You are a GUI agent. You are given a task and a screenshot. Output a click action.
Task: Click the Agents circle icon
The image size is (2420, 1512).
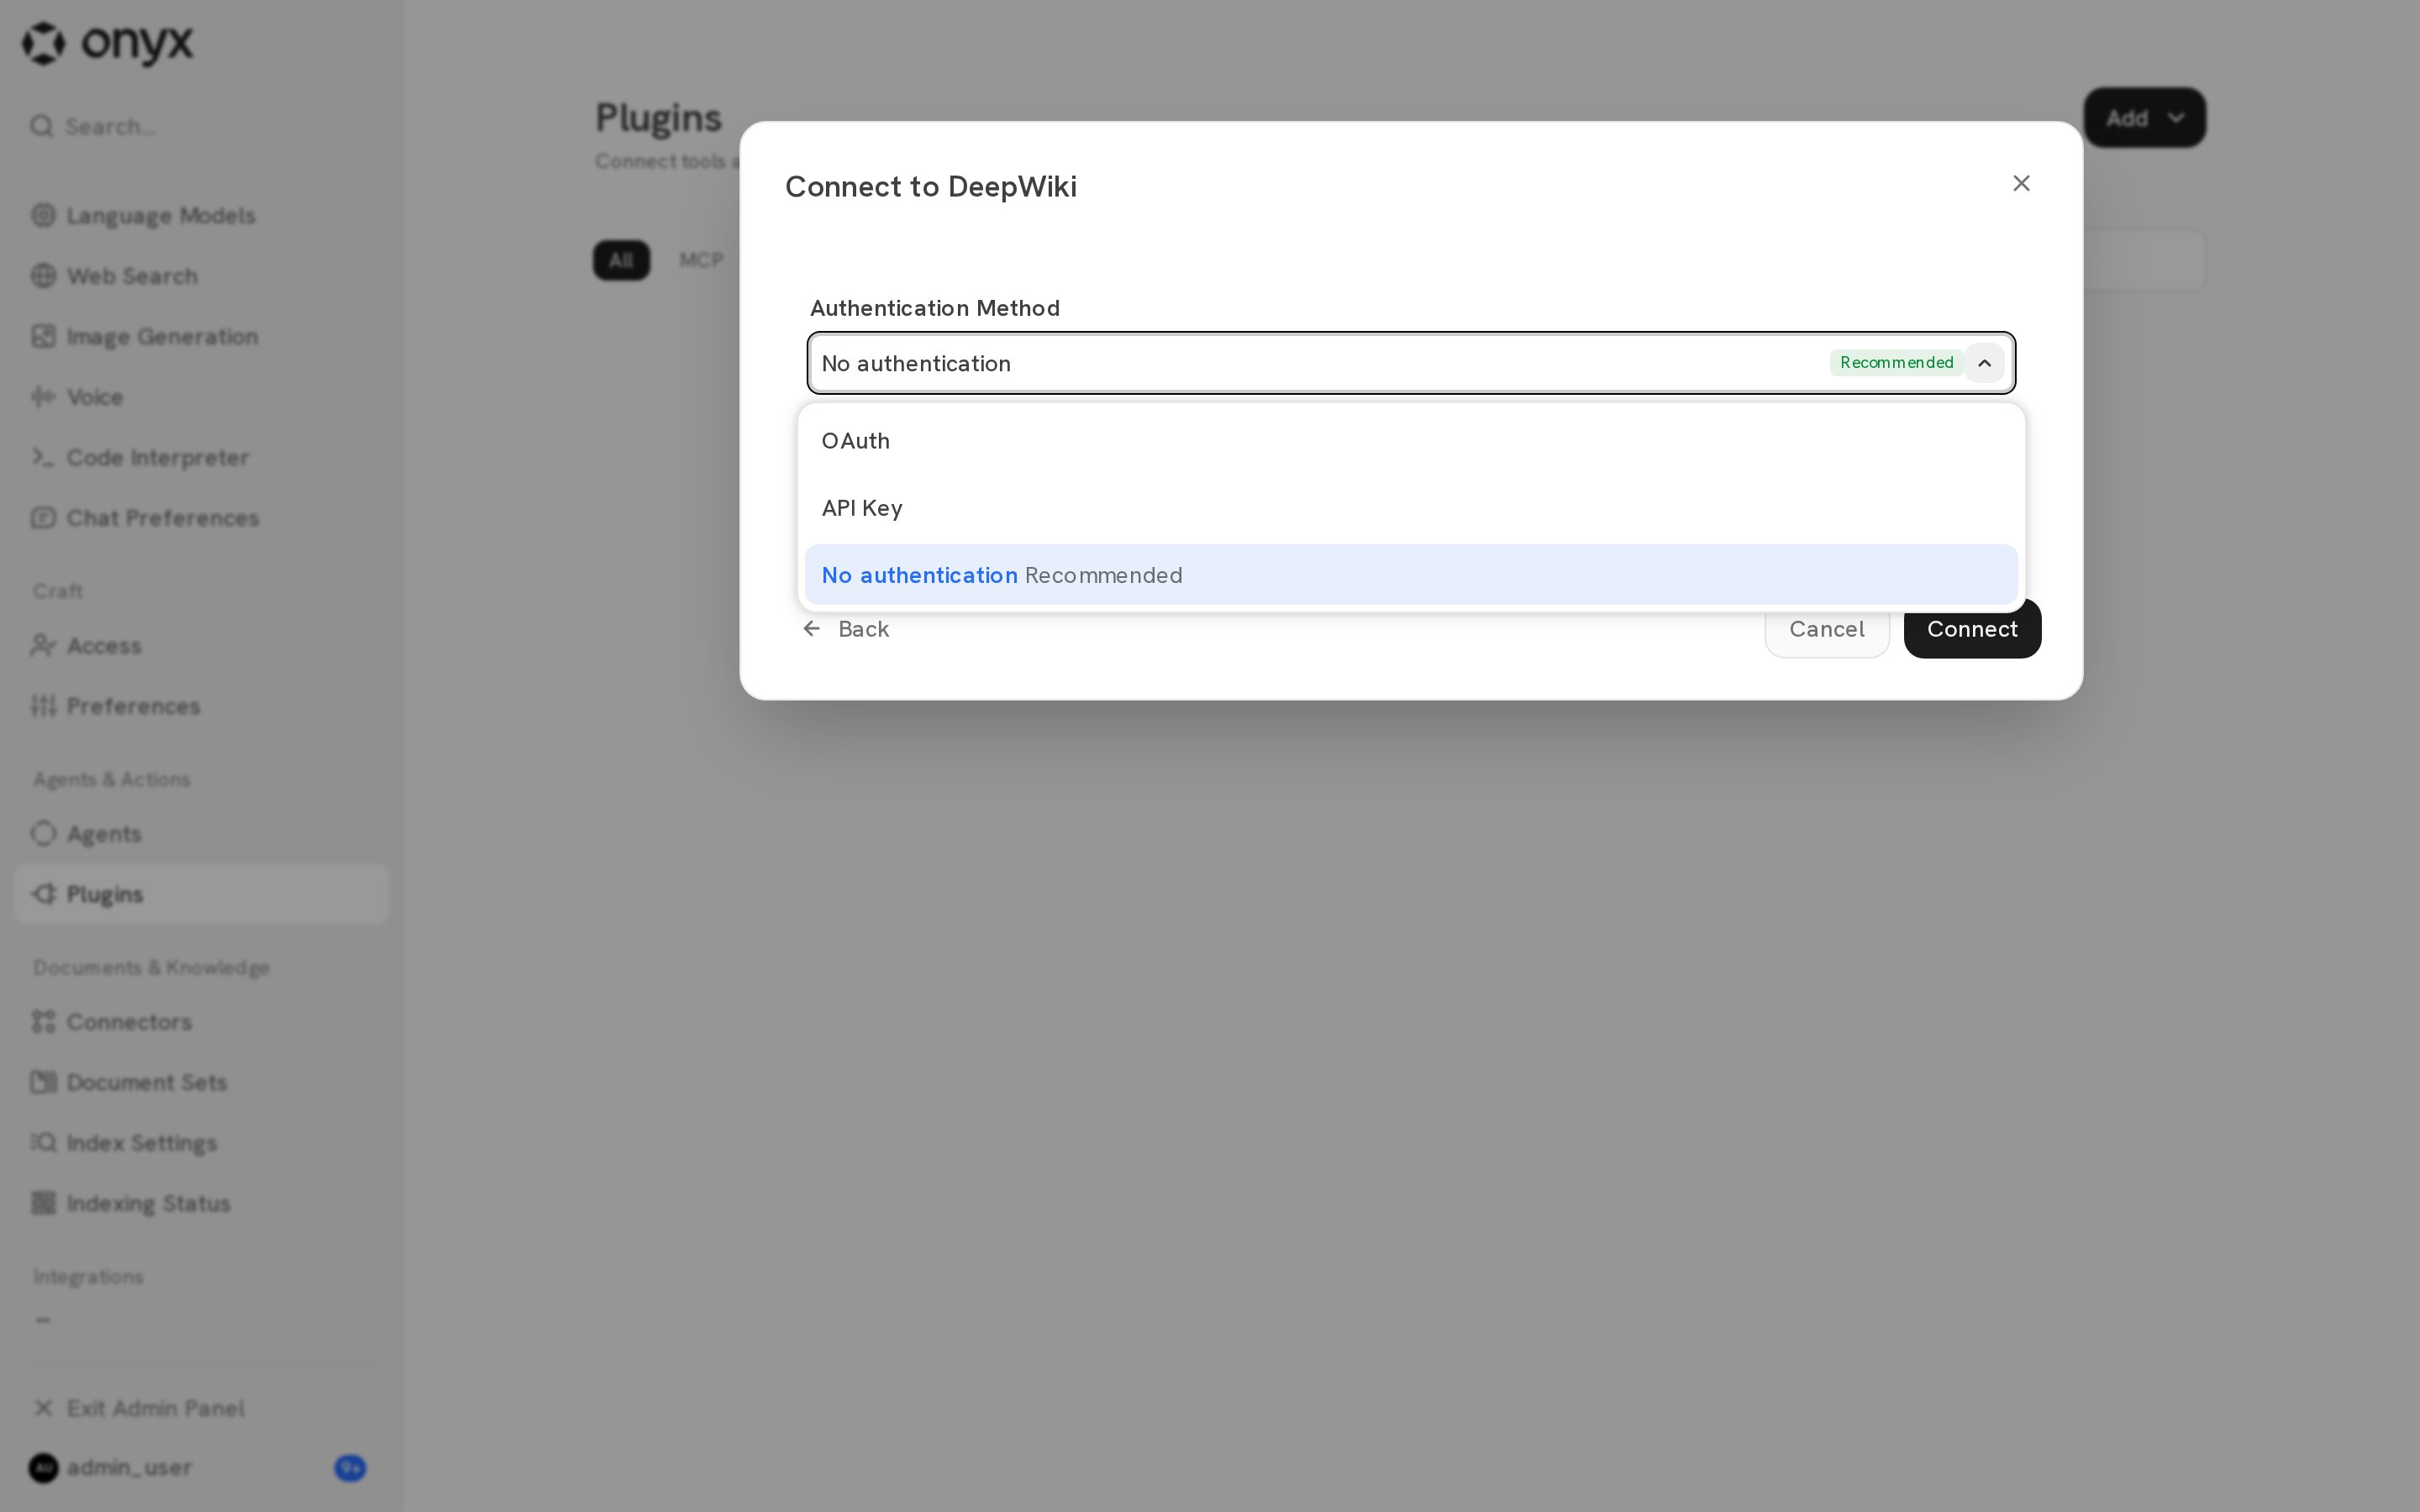(43, 833)
